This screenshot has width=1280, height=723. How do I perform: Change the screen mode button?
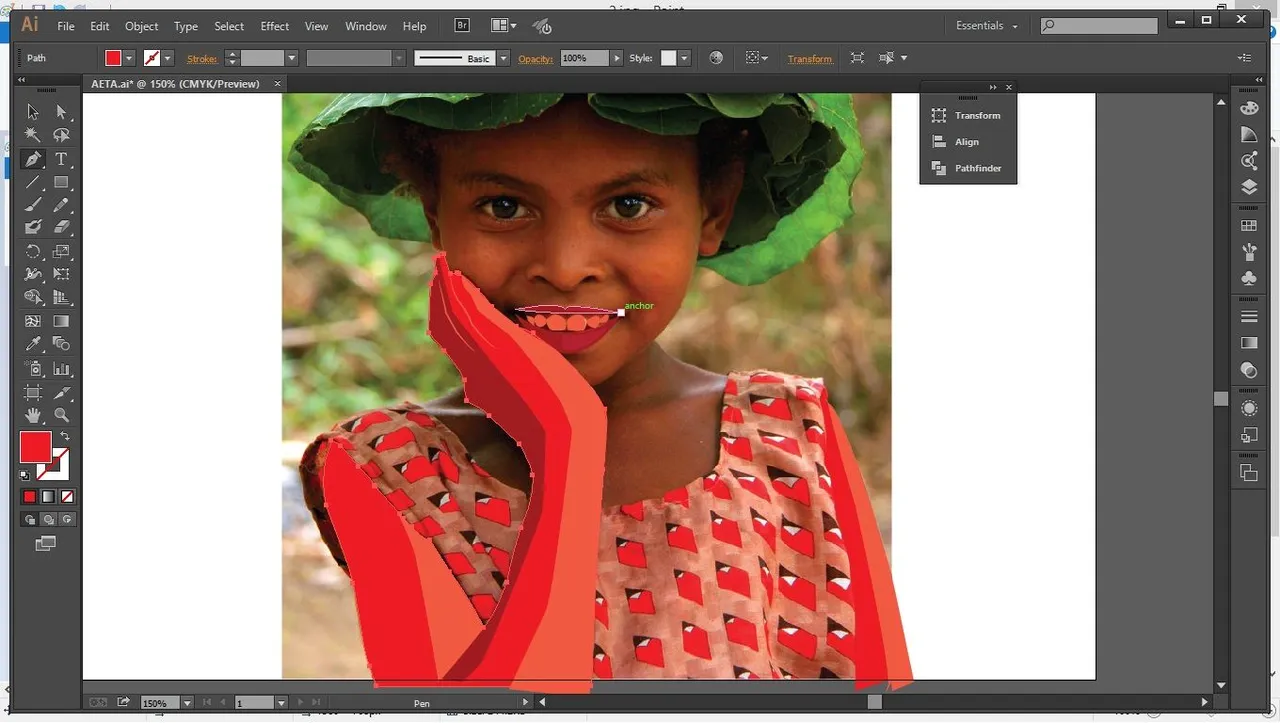[46, 544]
